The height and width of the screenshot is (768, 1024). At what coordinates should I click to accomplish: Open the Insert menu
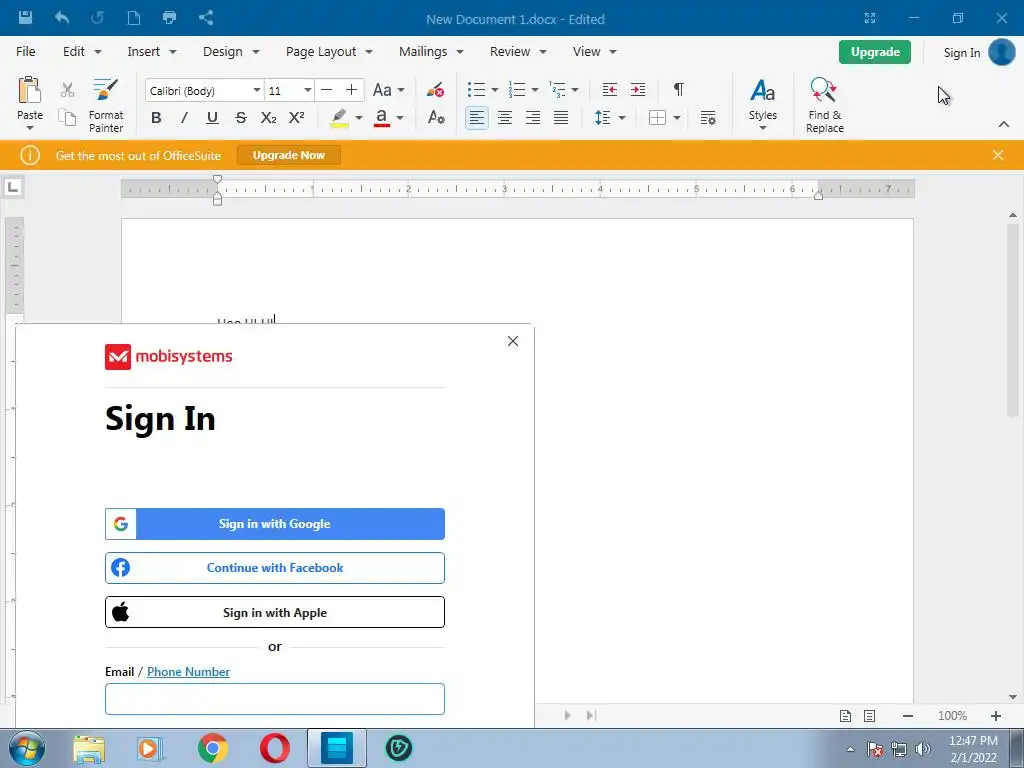click(152, 52)
